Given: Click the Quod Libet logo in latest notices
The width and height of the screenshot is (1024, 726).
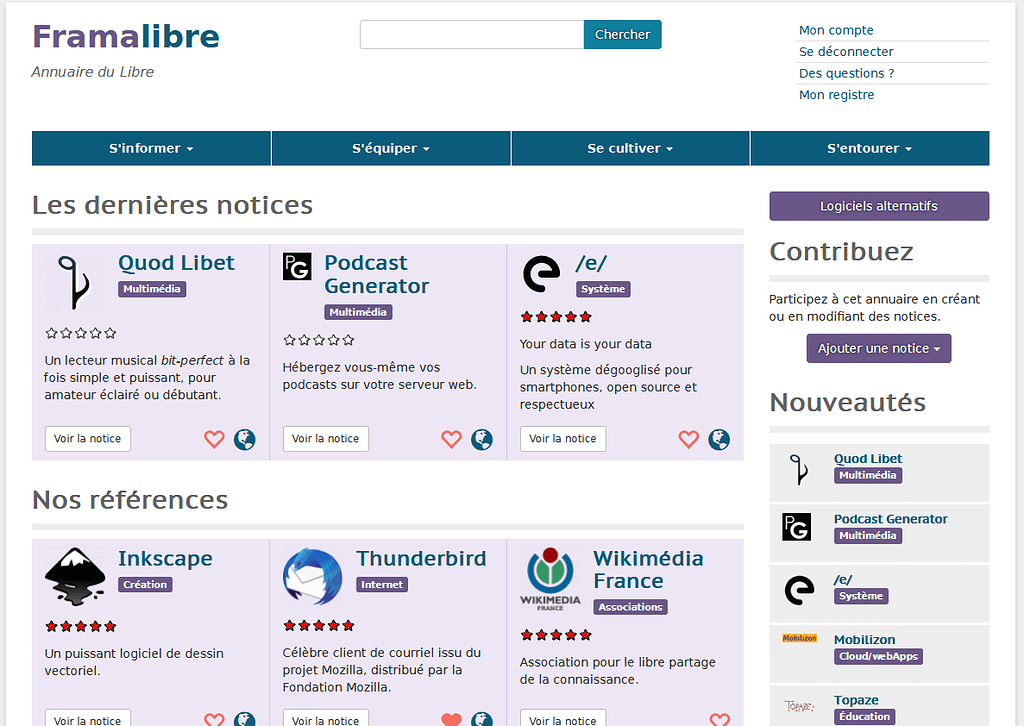Looking at the screenshot, I should click(x=75, y=281).
